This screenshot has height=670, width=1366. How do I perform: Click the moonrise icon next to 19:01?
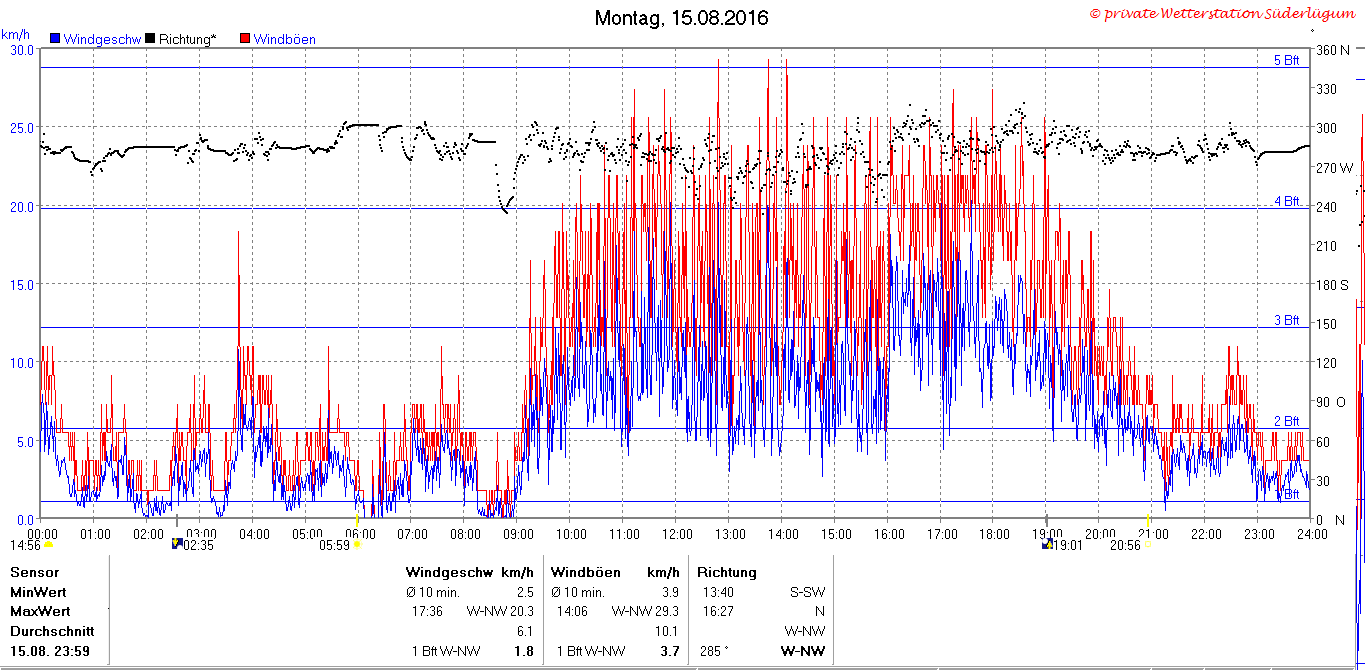pos(1047,545)
